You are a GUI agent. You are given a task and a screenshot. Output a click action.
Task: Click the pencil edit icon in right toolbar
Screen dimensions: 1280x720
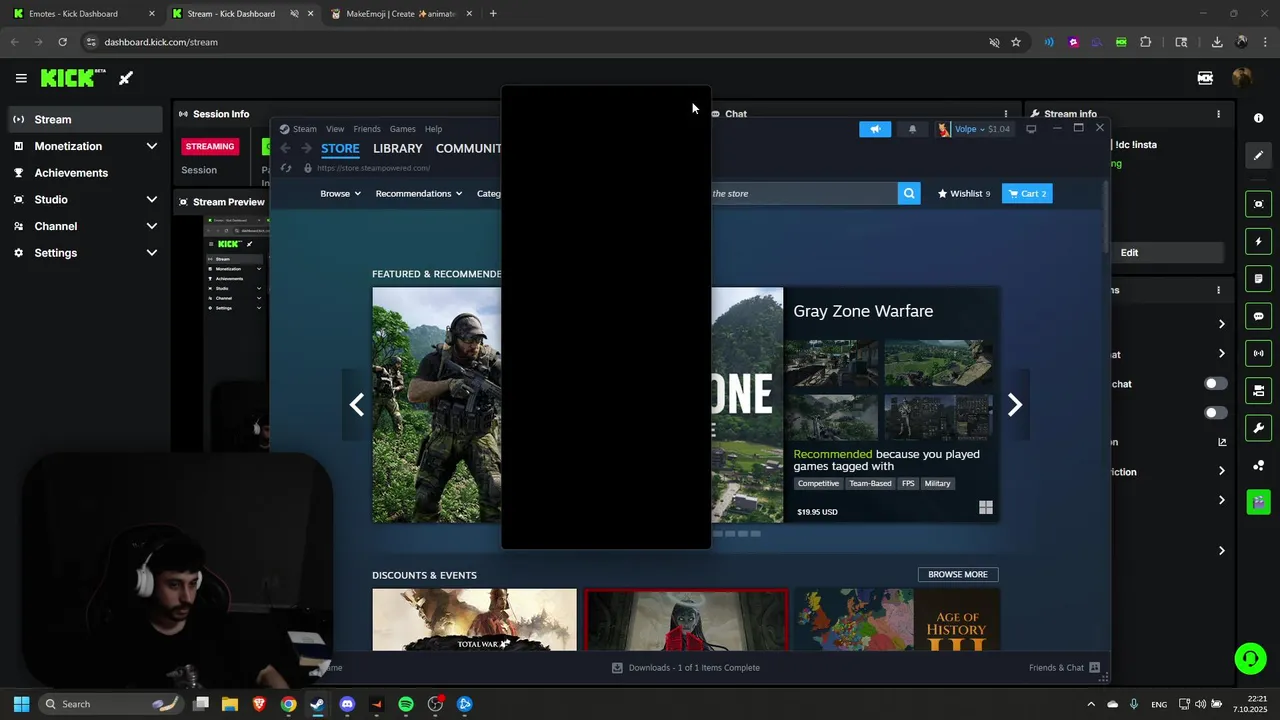[1258, 155]
